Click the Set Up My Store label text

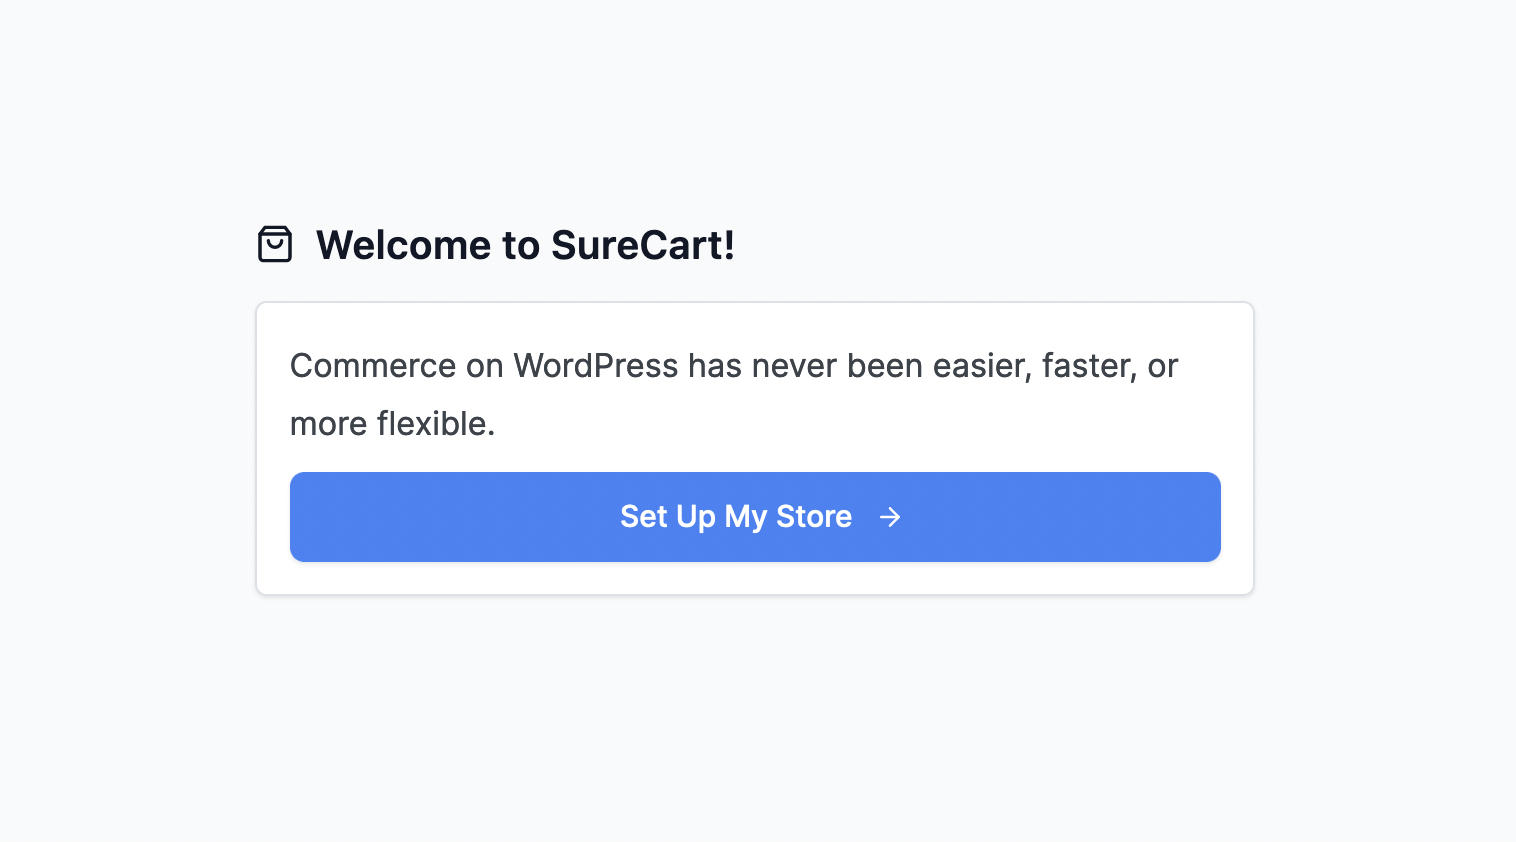[736, 517]
